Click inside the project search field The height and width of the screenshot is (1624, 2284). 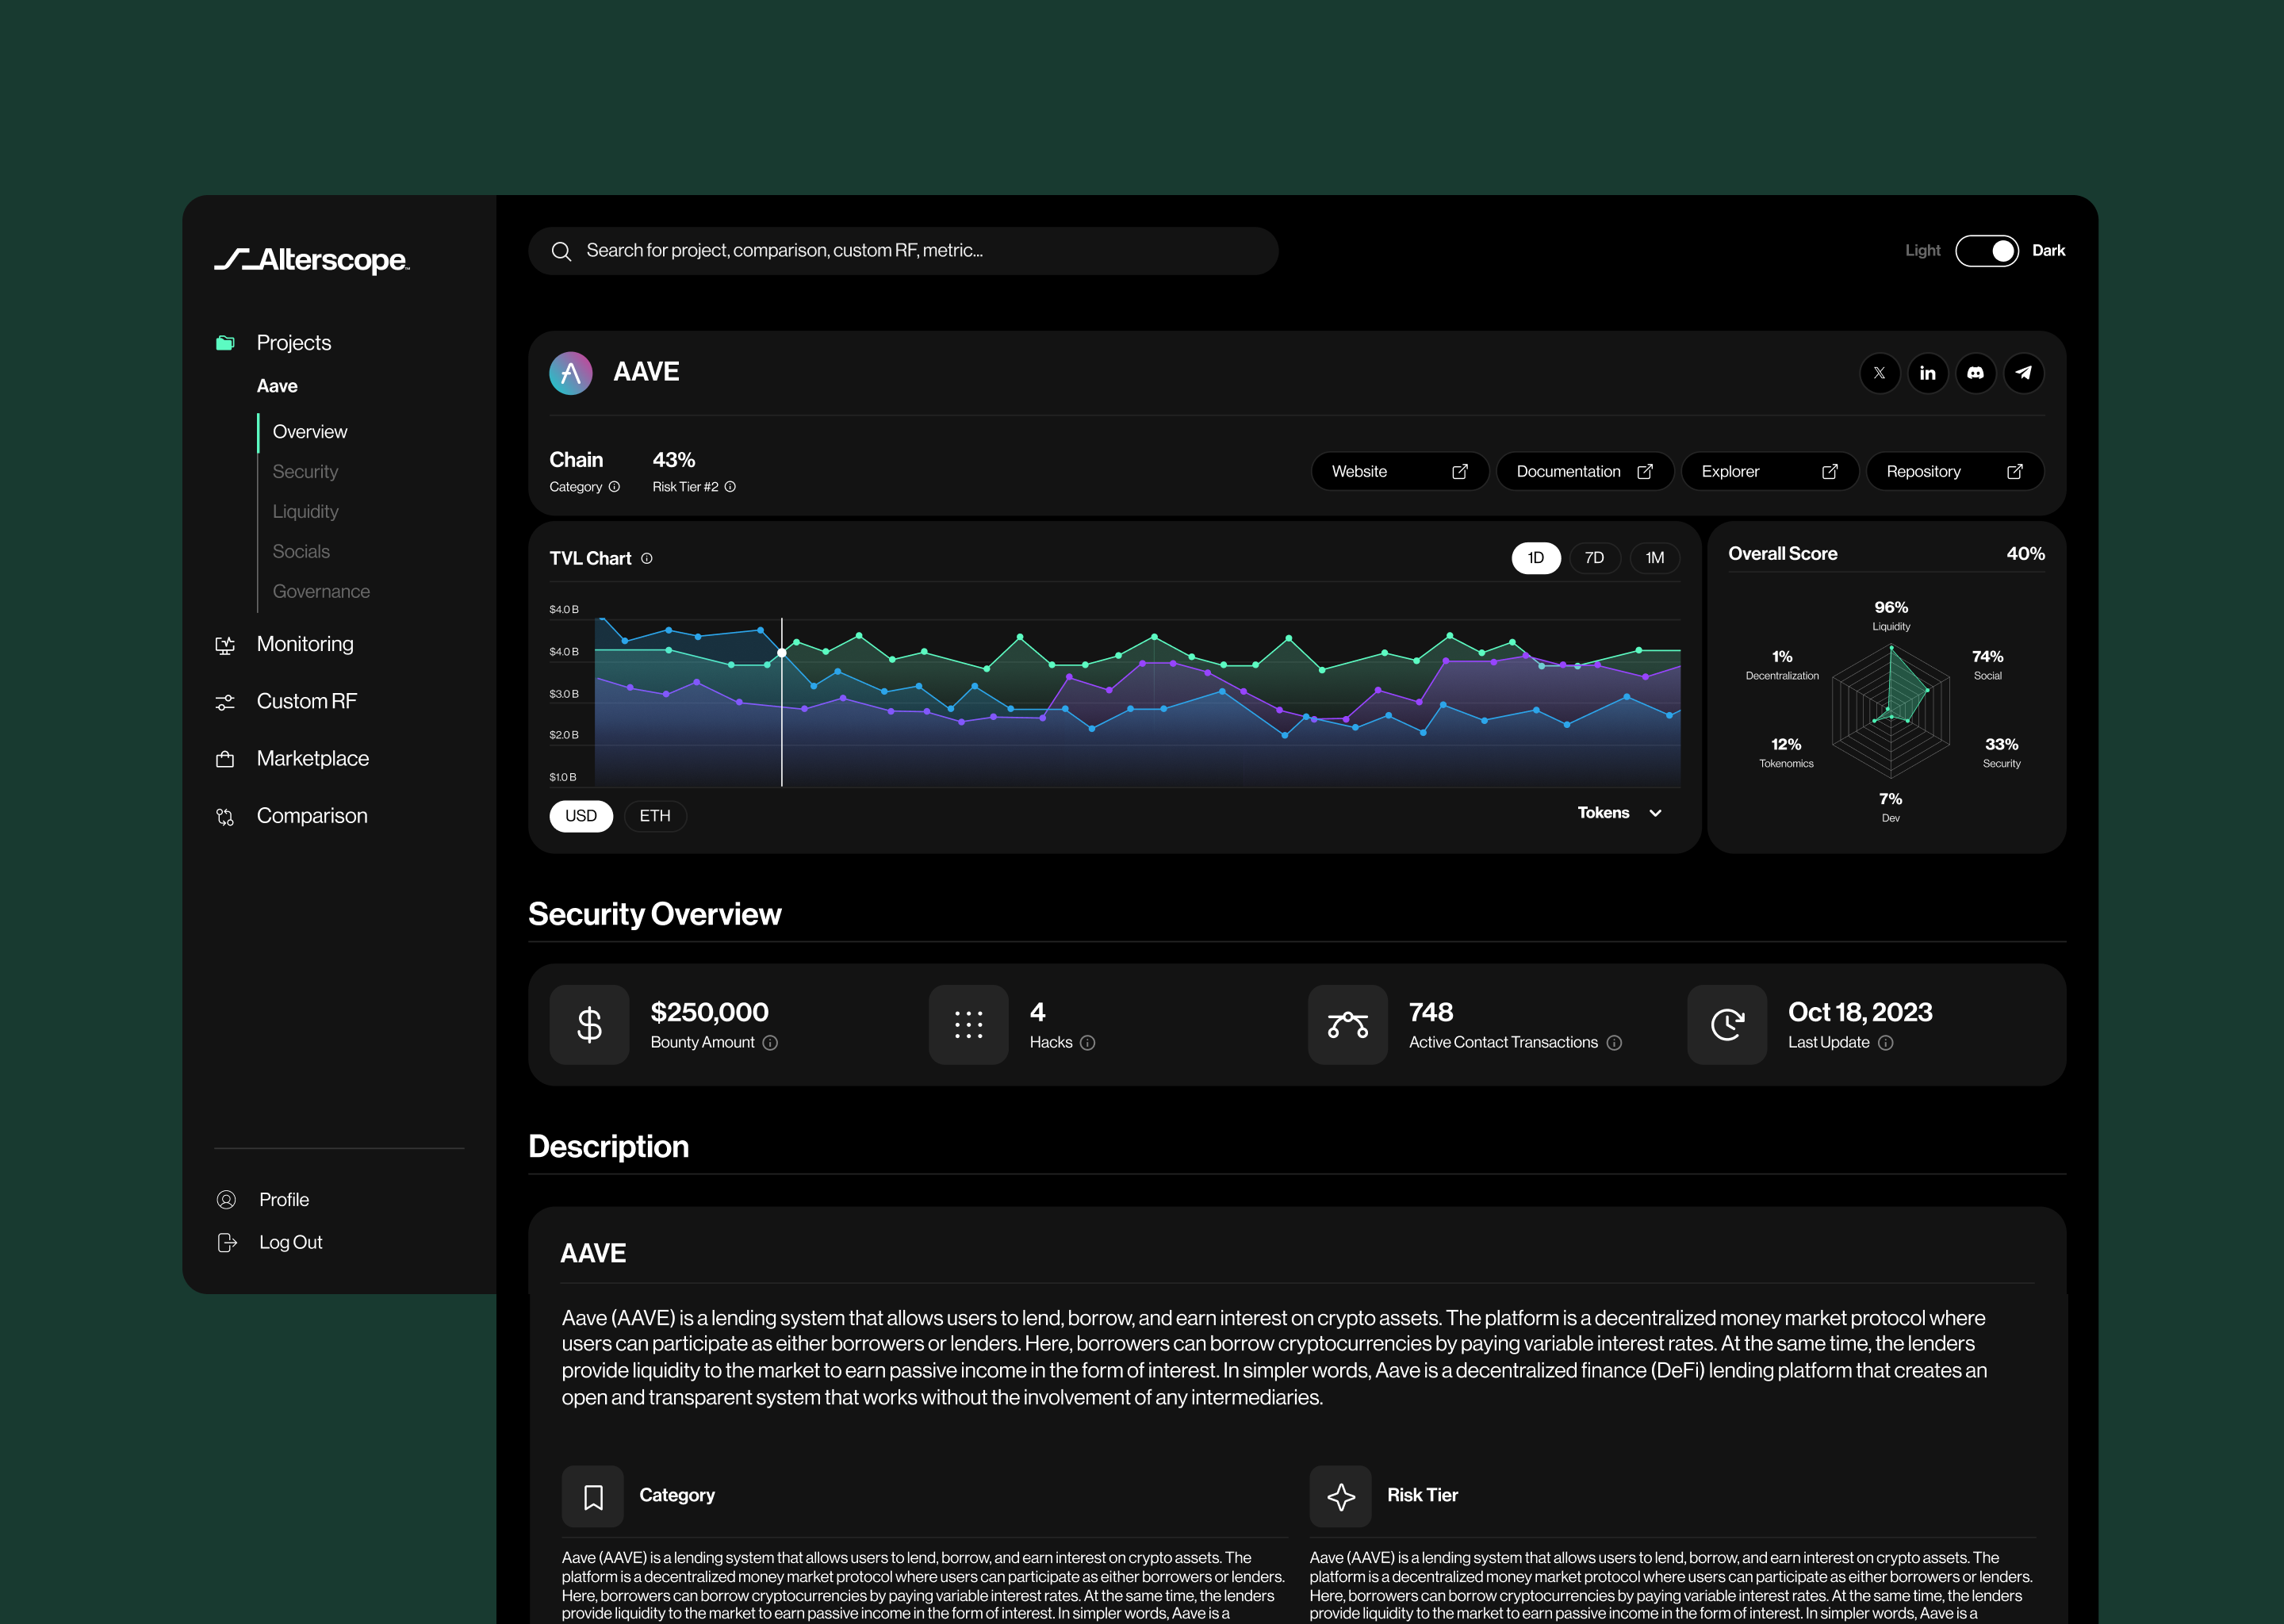click(901, 250)
